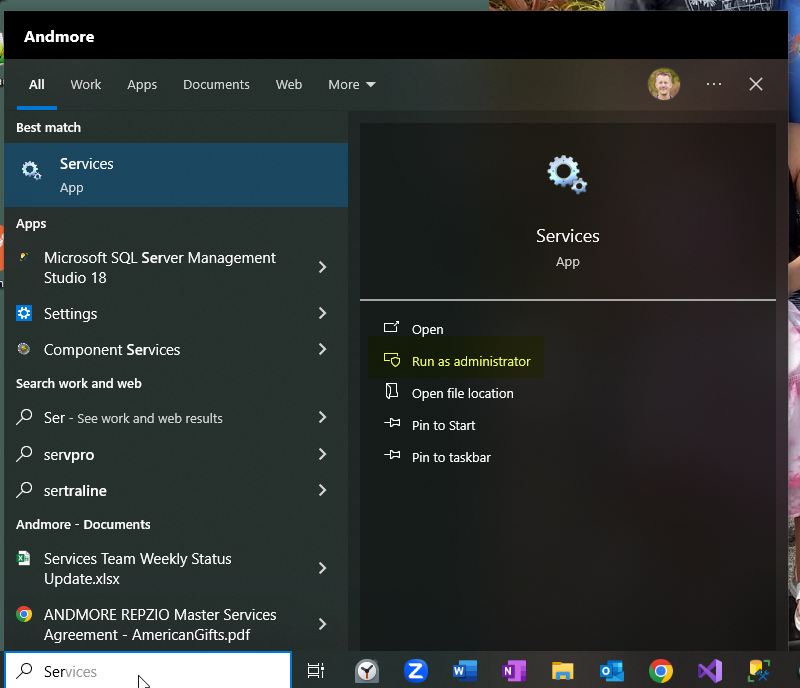The width and height of the screenshot is (800, 688).
Task: Open the Services app best match result
Action: tap(176, 175)
